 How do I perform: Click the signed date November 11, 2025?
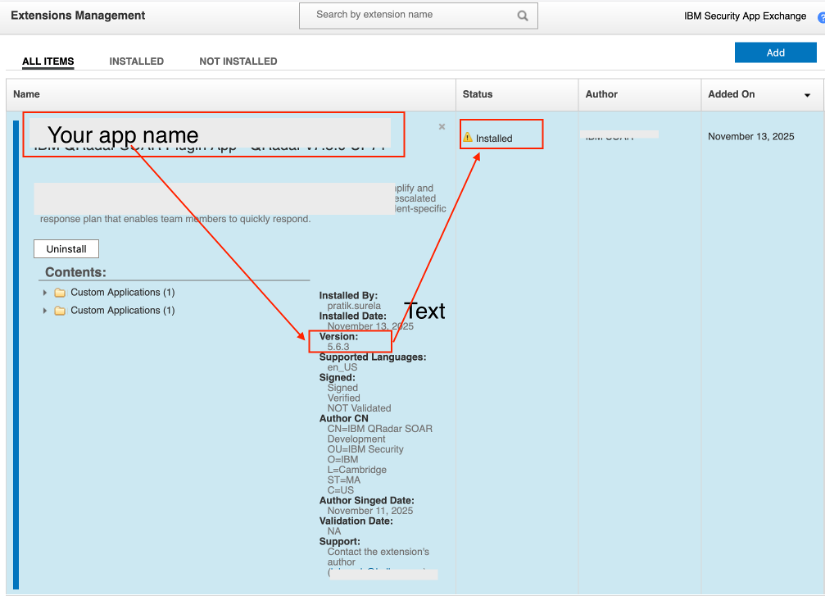pyautogui.click(x=370, y=511)
